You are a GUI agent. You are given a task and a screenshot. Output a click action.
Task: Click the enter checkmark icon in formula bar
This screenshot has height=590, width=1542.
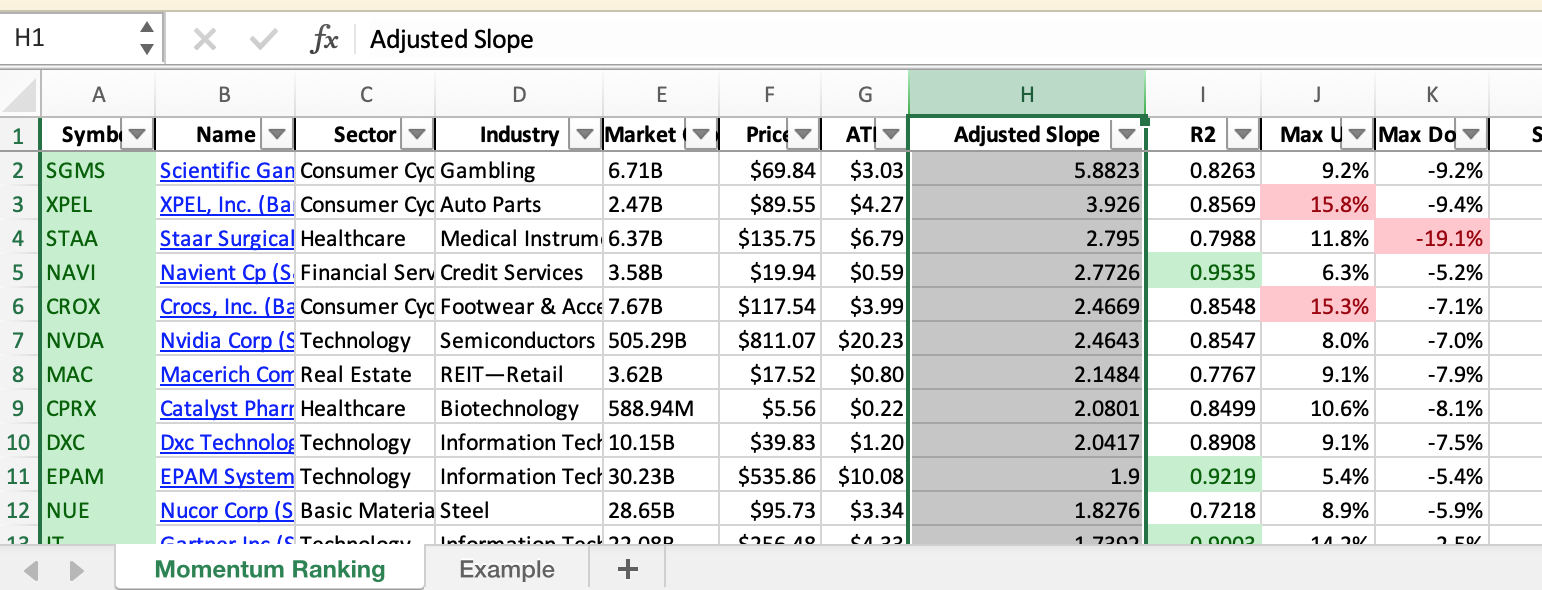264,39
